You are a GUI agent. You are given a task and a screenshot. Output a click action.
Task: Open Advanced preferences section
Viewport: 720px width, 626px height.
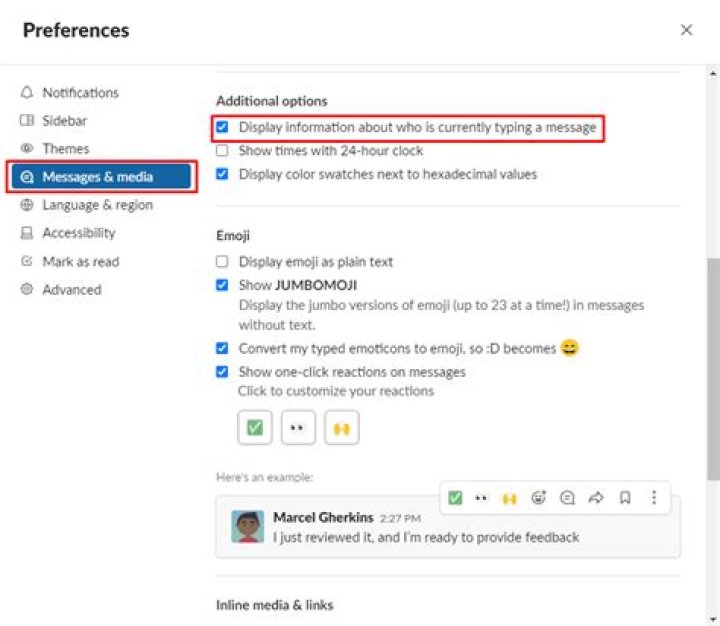71,290
